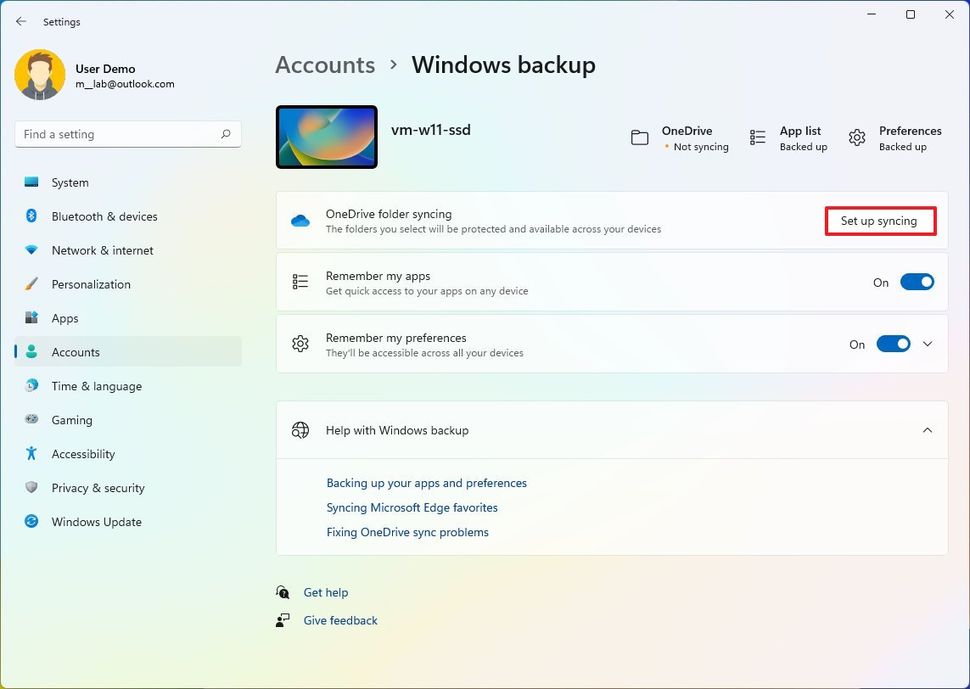Click the Preferences gear status icon
970x689 pixels.
(857, 138)
